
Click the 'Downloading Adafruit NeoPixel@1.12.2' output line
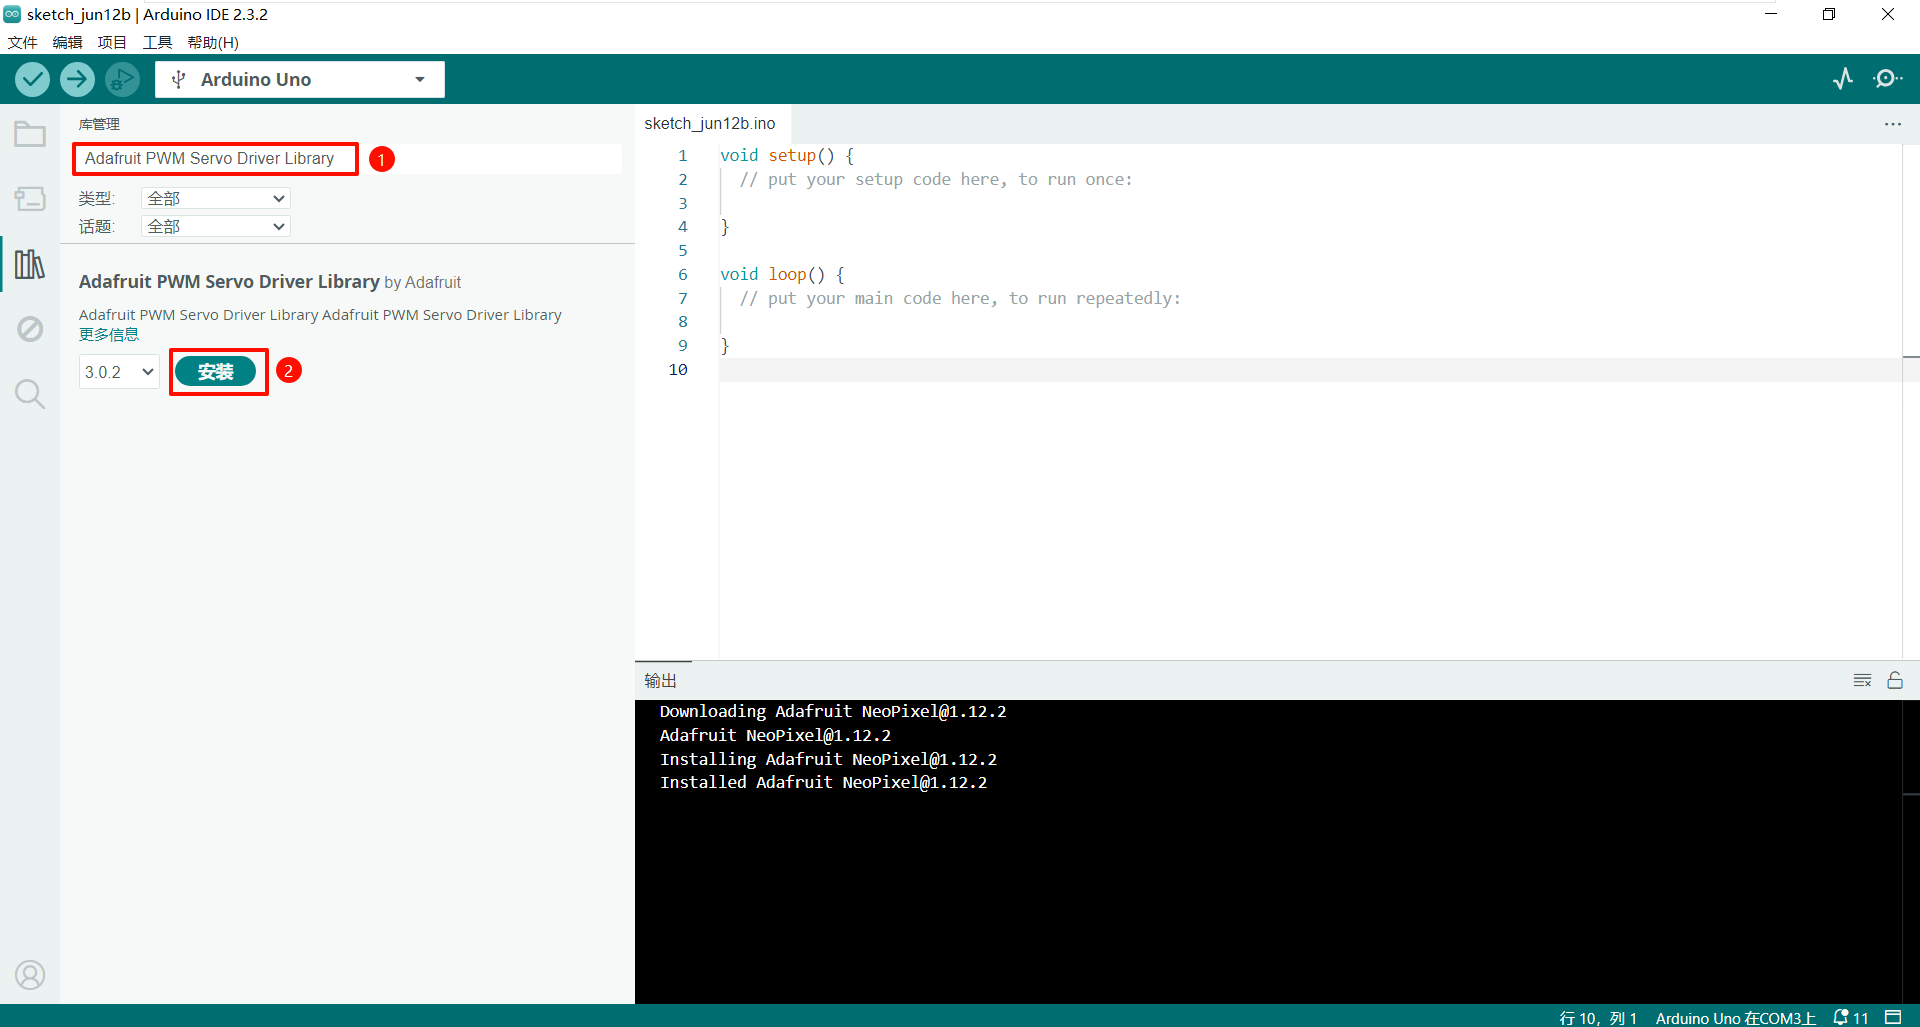click(x=833, y=711)
